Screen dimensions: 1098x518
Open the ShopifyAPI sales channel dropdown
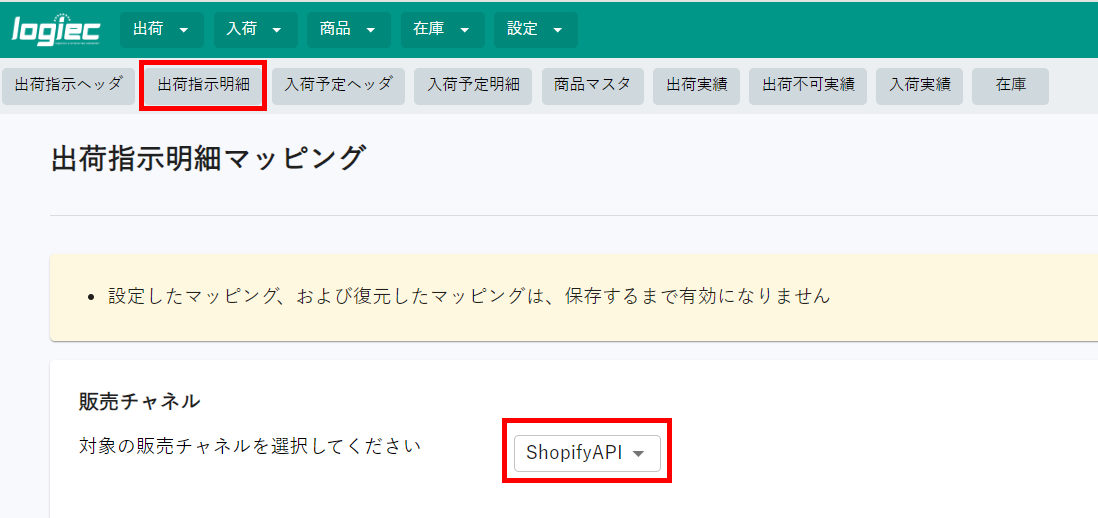pos(587,453)
